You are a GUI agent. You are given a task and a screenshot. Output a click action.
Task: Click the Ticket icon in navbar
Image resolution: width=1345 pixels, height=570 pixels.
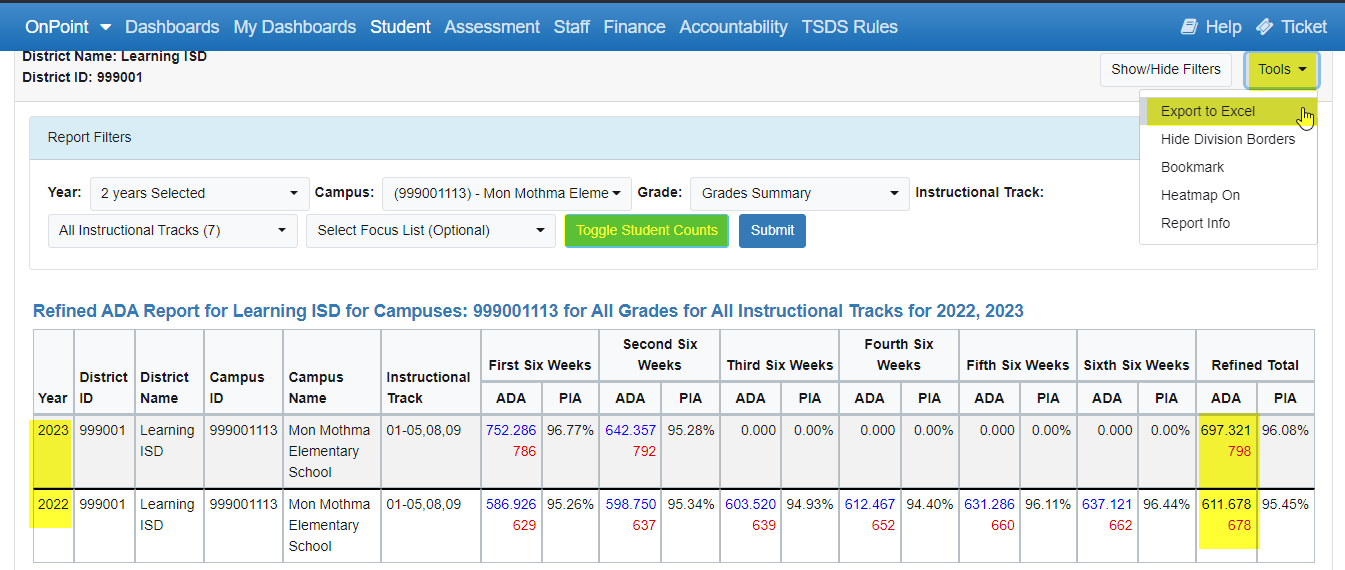[x=1264, y=27]
